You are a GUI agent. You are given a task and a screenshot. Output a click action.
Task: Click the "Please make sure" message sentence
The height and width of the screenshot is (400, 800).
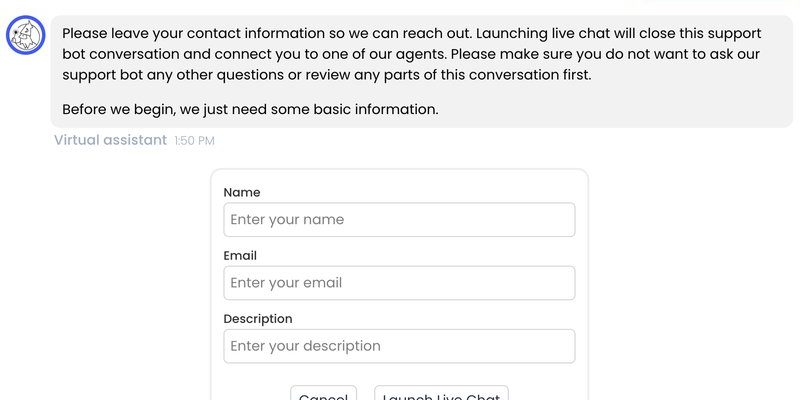tap(411, 64)
